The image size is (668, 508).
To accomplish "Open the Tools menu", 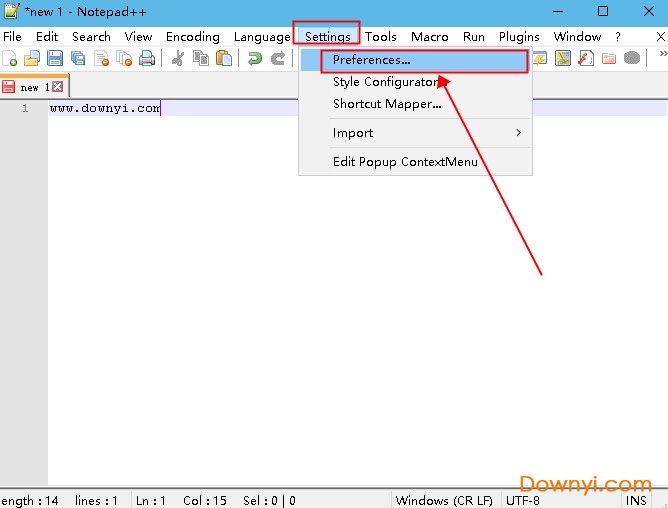I will point(380,37).
